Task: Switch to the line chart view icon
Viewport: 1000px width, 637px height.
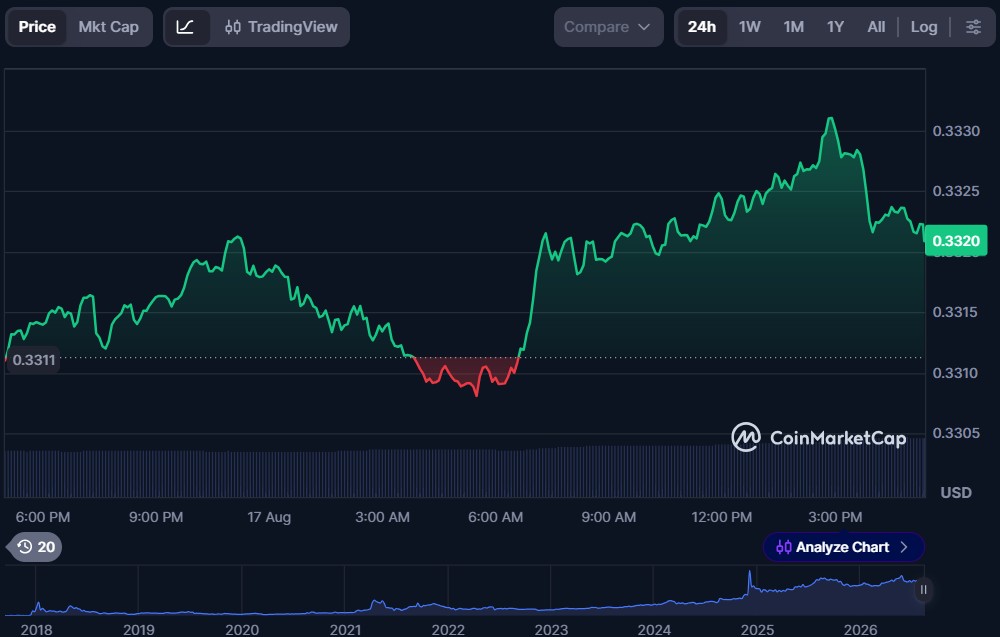Action: 186,27
